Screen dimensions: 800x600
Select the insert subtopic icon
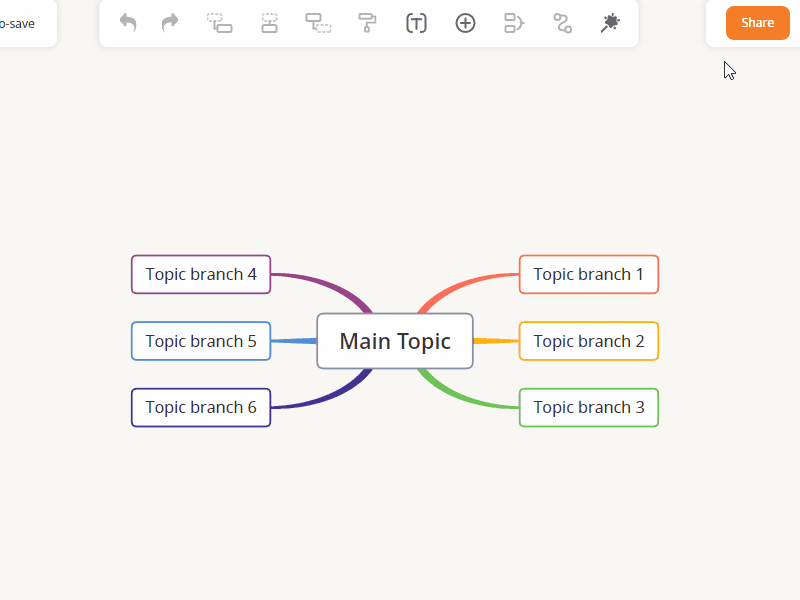pos(317,22)
